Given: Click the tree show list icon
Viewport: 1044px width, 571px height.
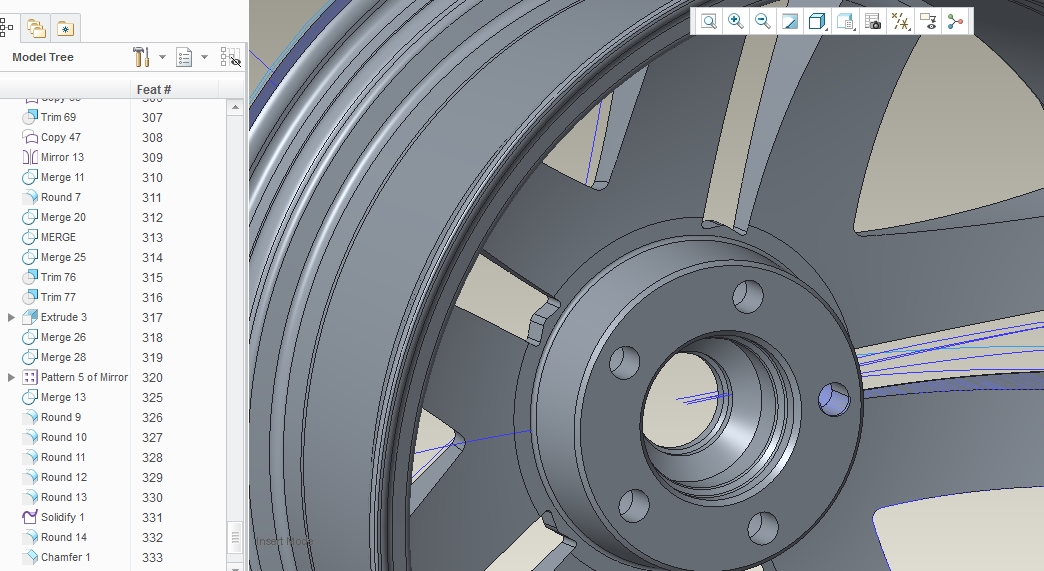Looking at the screenshot, I should [x=184, y=57].
